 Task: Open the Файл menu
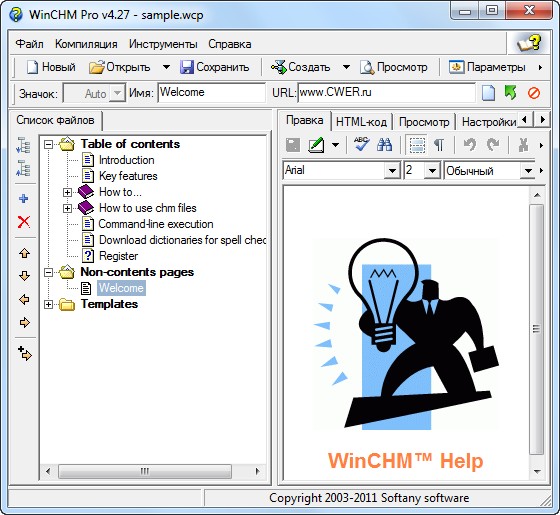30,44
